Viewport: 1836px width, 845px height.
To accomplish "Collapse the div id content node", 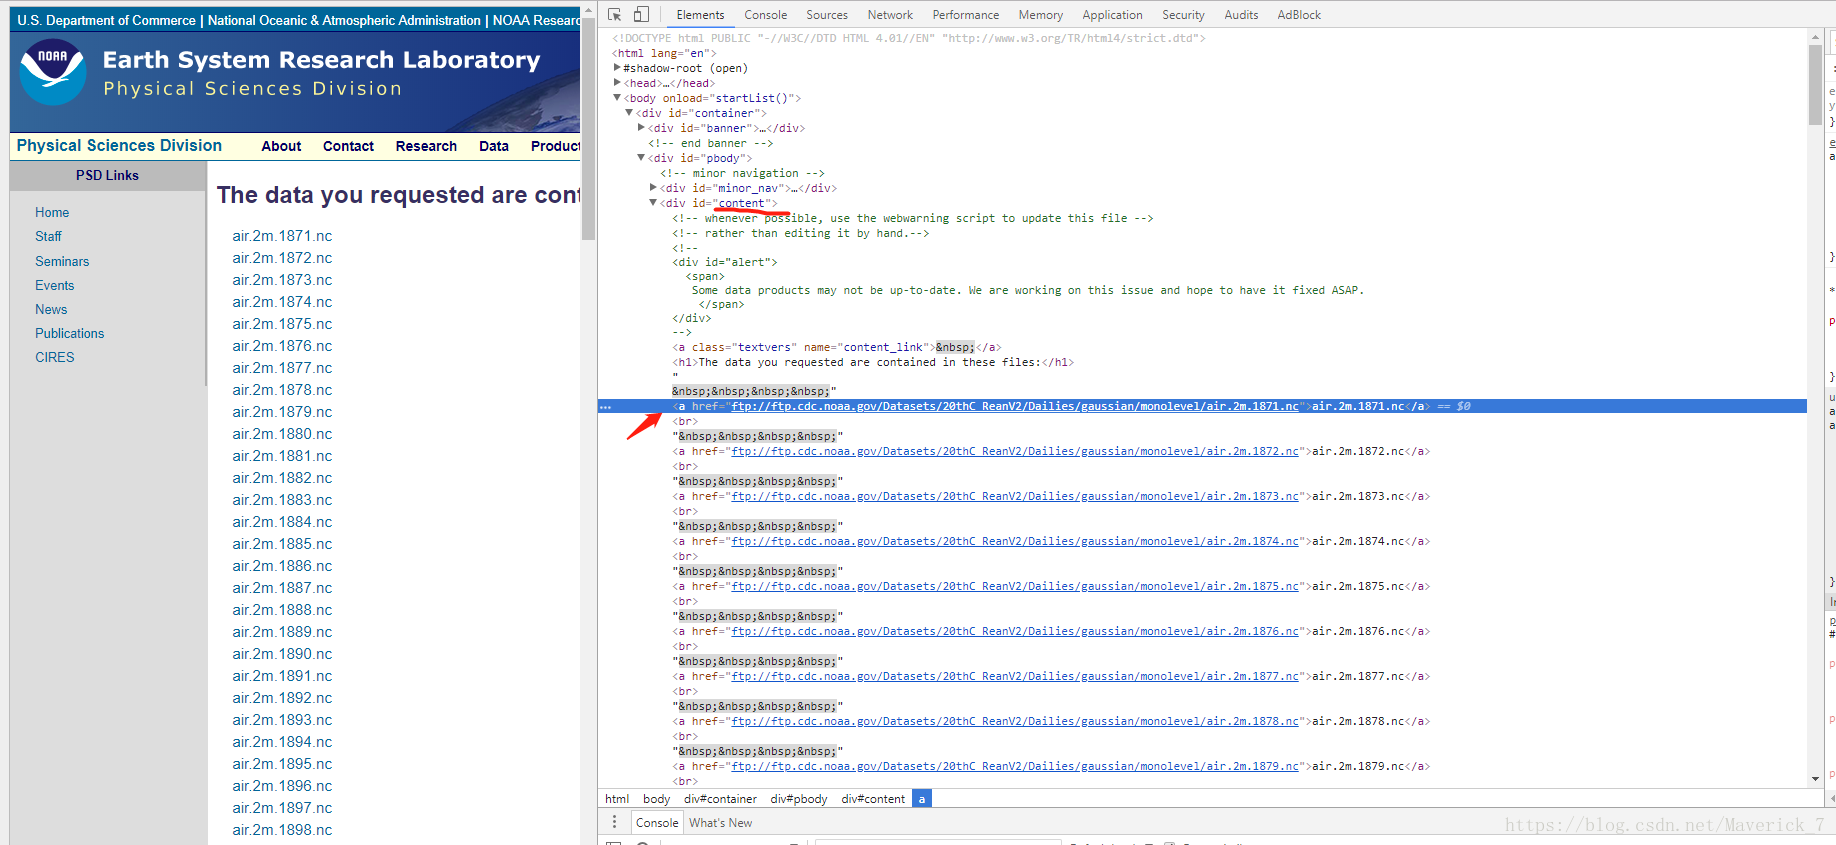I will [653, 203].
